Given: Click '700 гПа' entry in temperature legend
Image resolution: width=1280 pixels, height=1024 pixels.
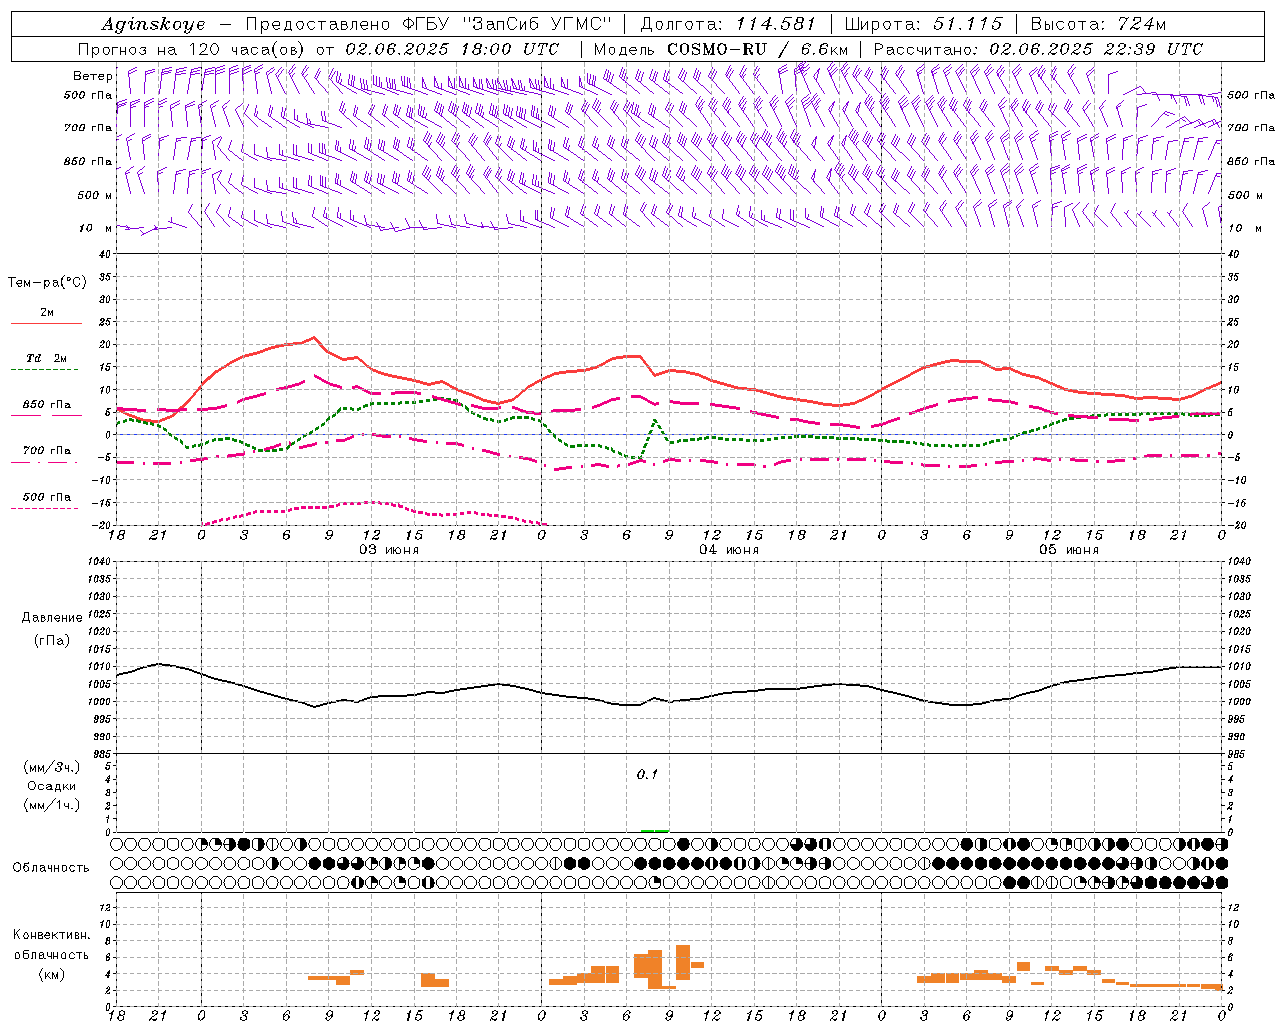Looking at the screenshot, I should [46, 451].
